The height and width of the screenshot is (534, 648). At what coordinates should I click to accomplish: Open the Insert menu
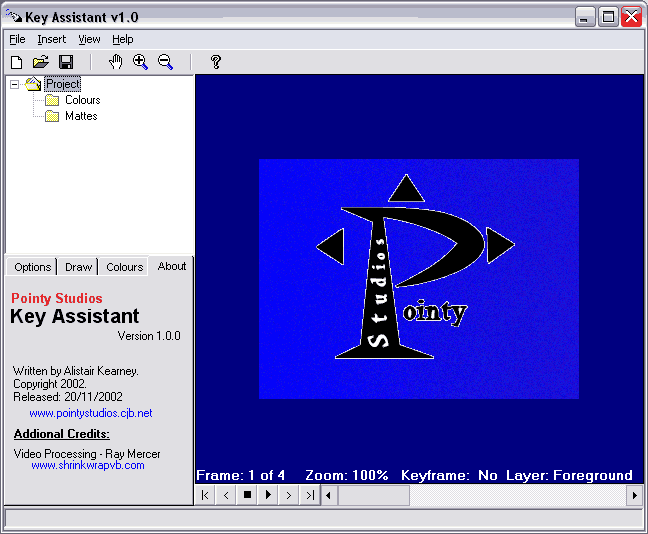[x=52, y=40]
